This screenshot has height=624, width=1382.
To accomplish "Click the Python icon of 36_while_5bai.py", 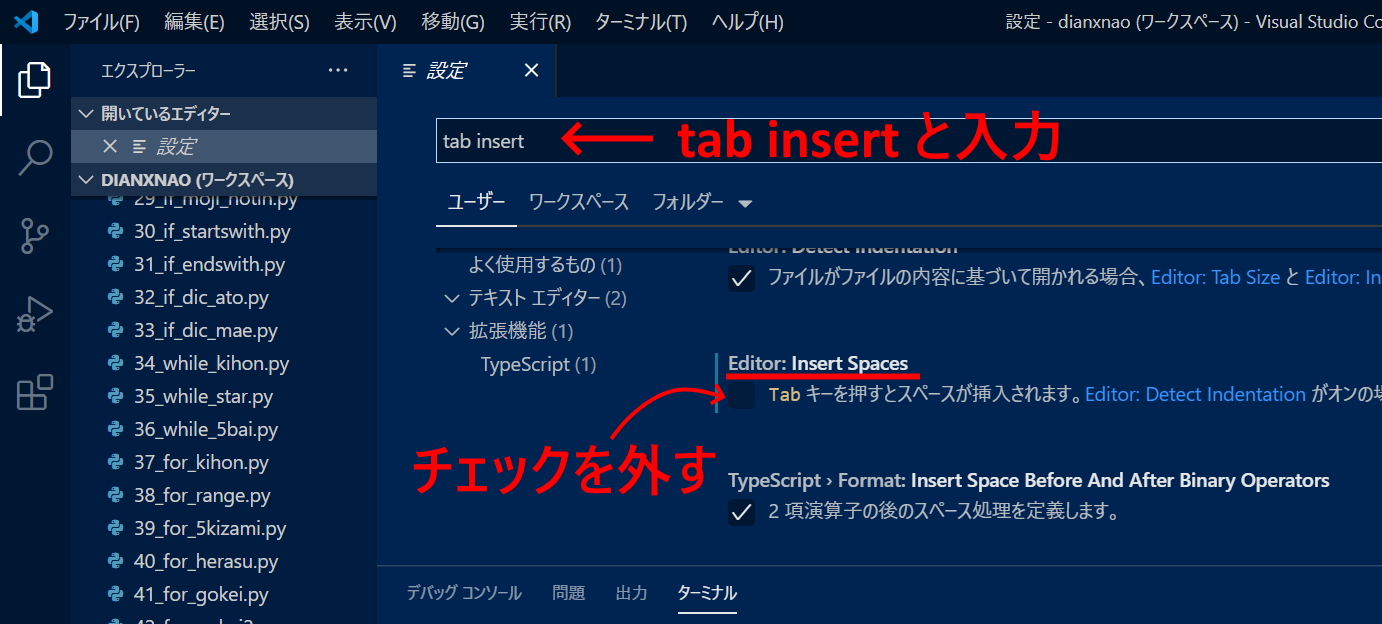I will (x=115, y=430).
